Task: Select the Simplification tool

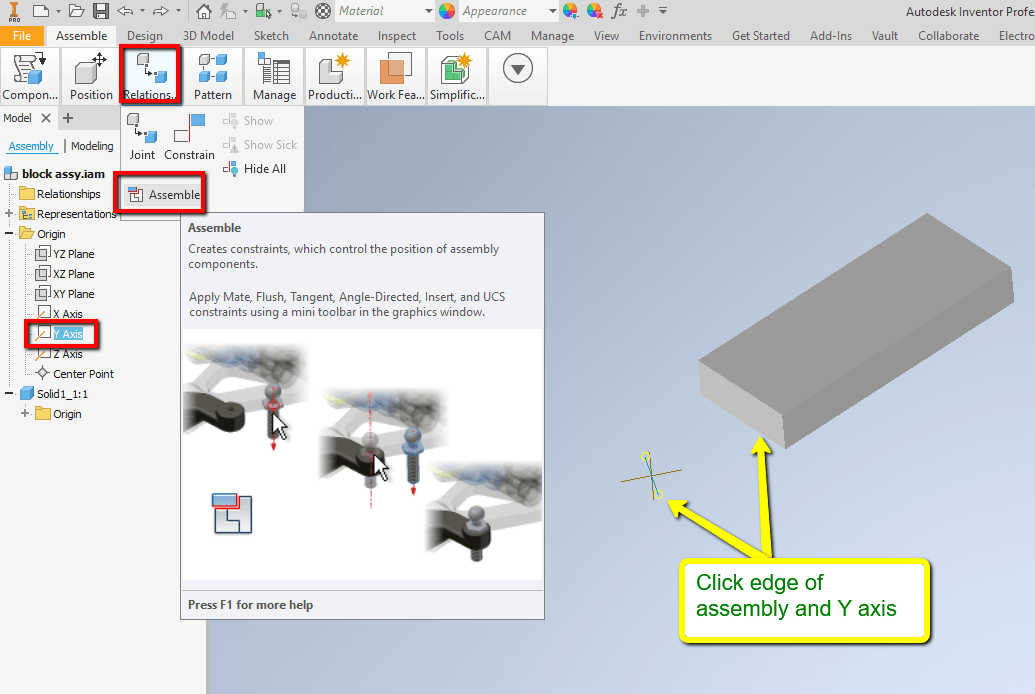Action: (x=456, y=75)
